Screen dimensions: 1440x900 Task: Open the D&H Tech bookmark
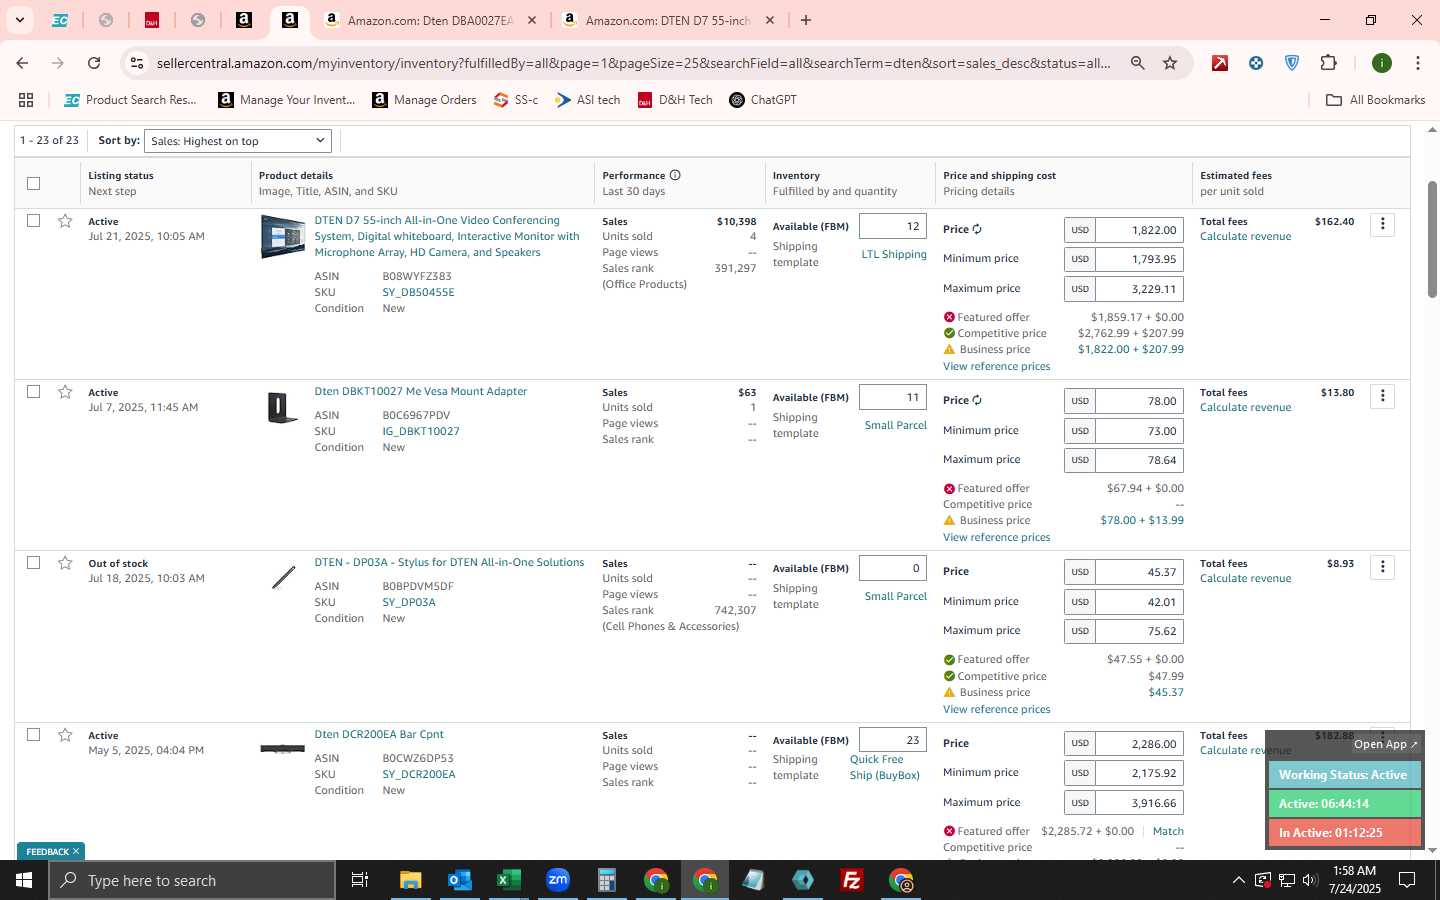tap(675, 100)
